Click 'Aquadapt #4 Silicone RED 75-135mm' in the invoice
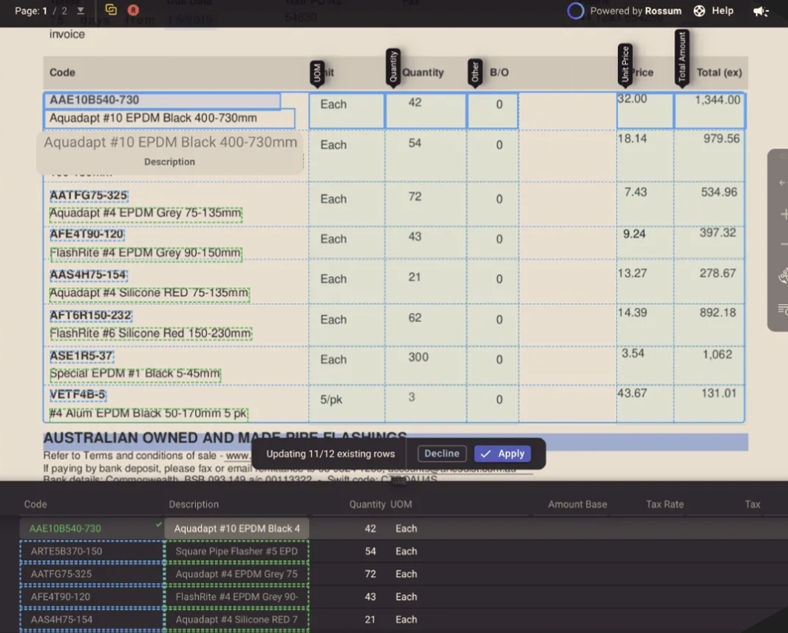Viewport: 788px width, 633px height. (149, 293)
